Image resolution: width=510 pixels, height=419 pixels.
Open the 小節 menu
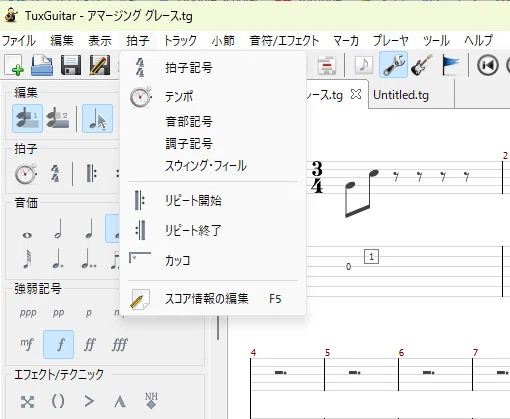(223, 41)
